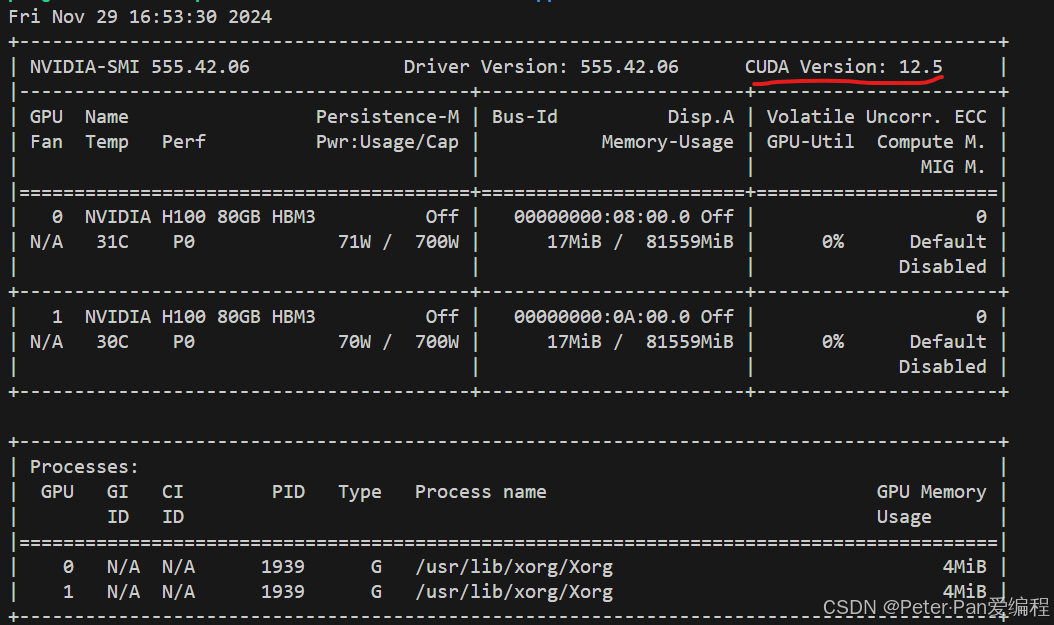1054x625 pixels.
Task: Click the "30C" temperature value
Action: [x=112, y=342]
